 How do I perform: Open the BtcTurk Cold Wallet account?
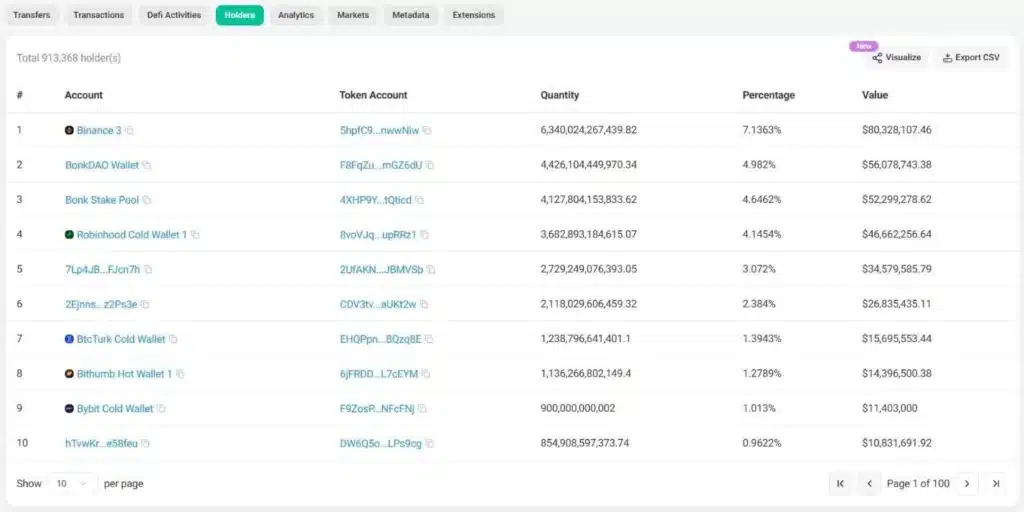click(x=121, y=339)
